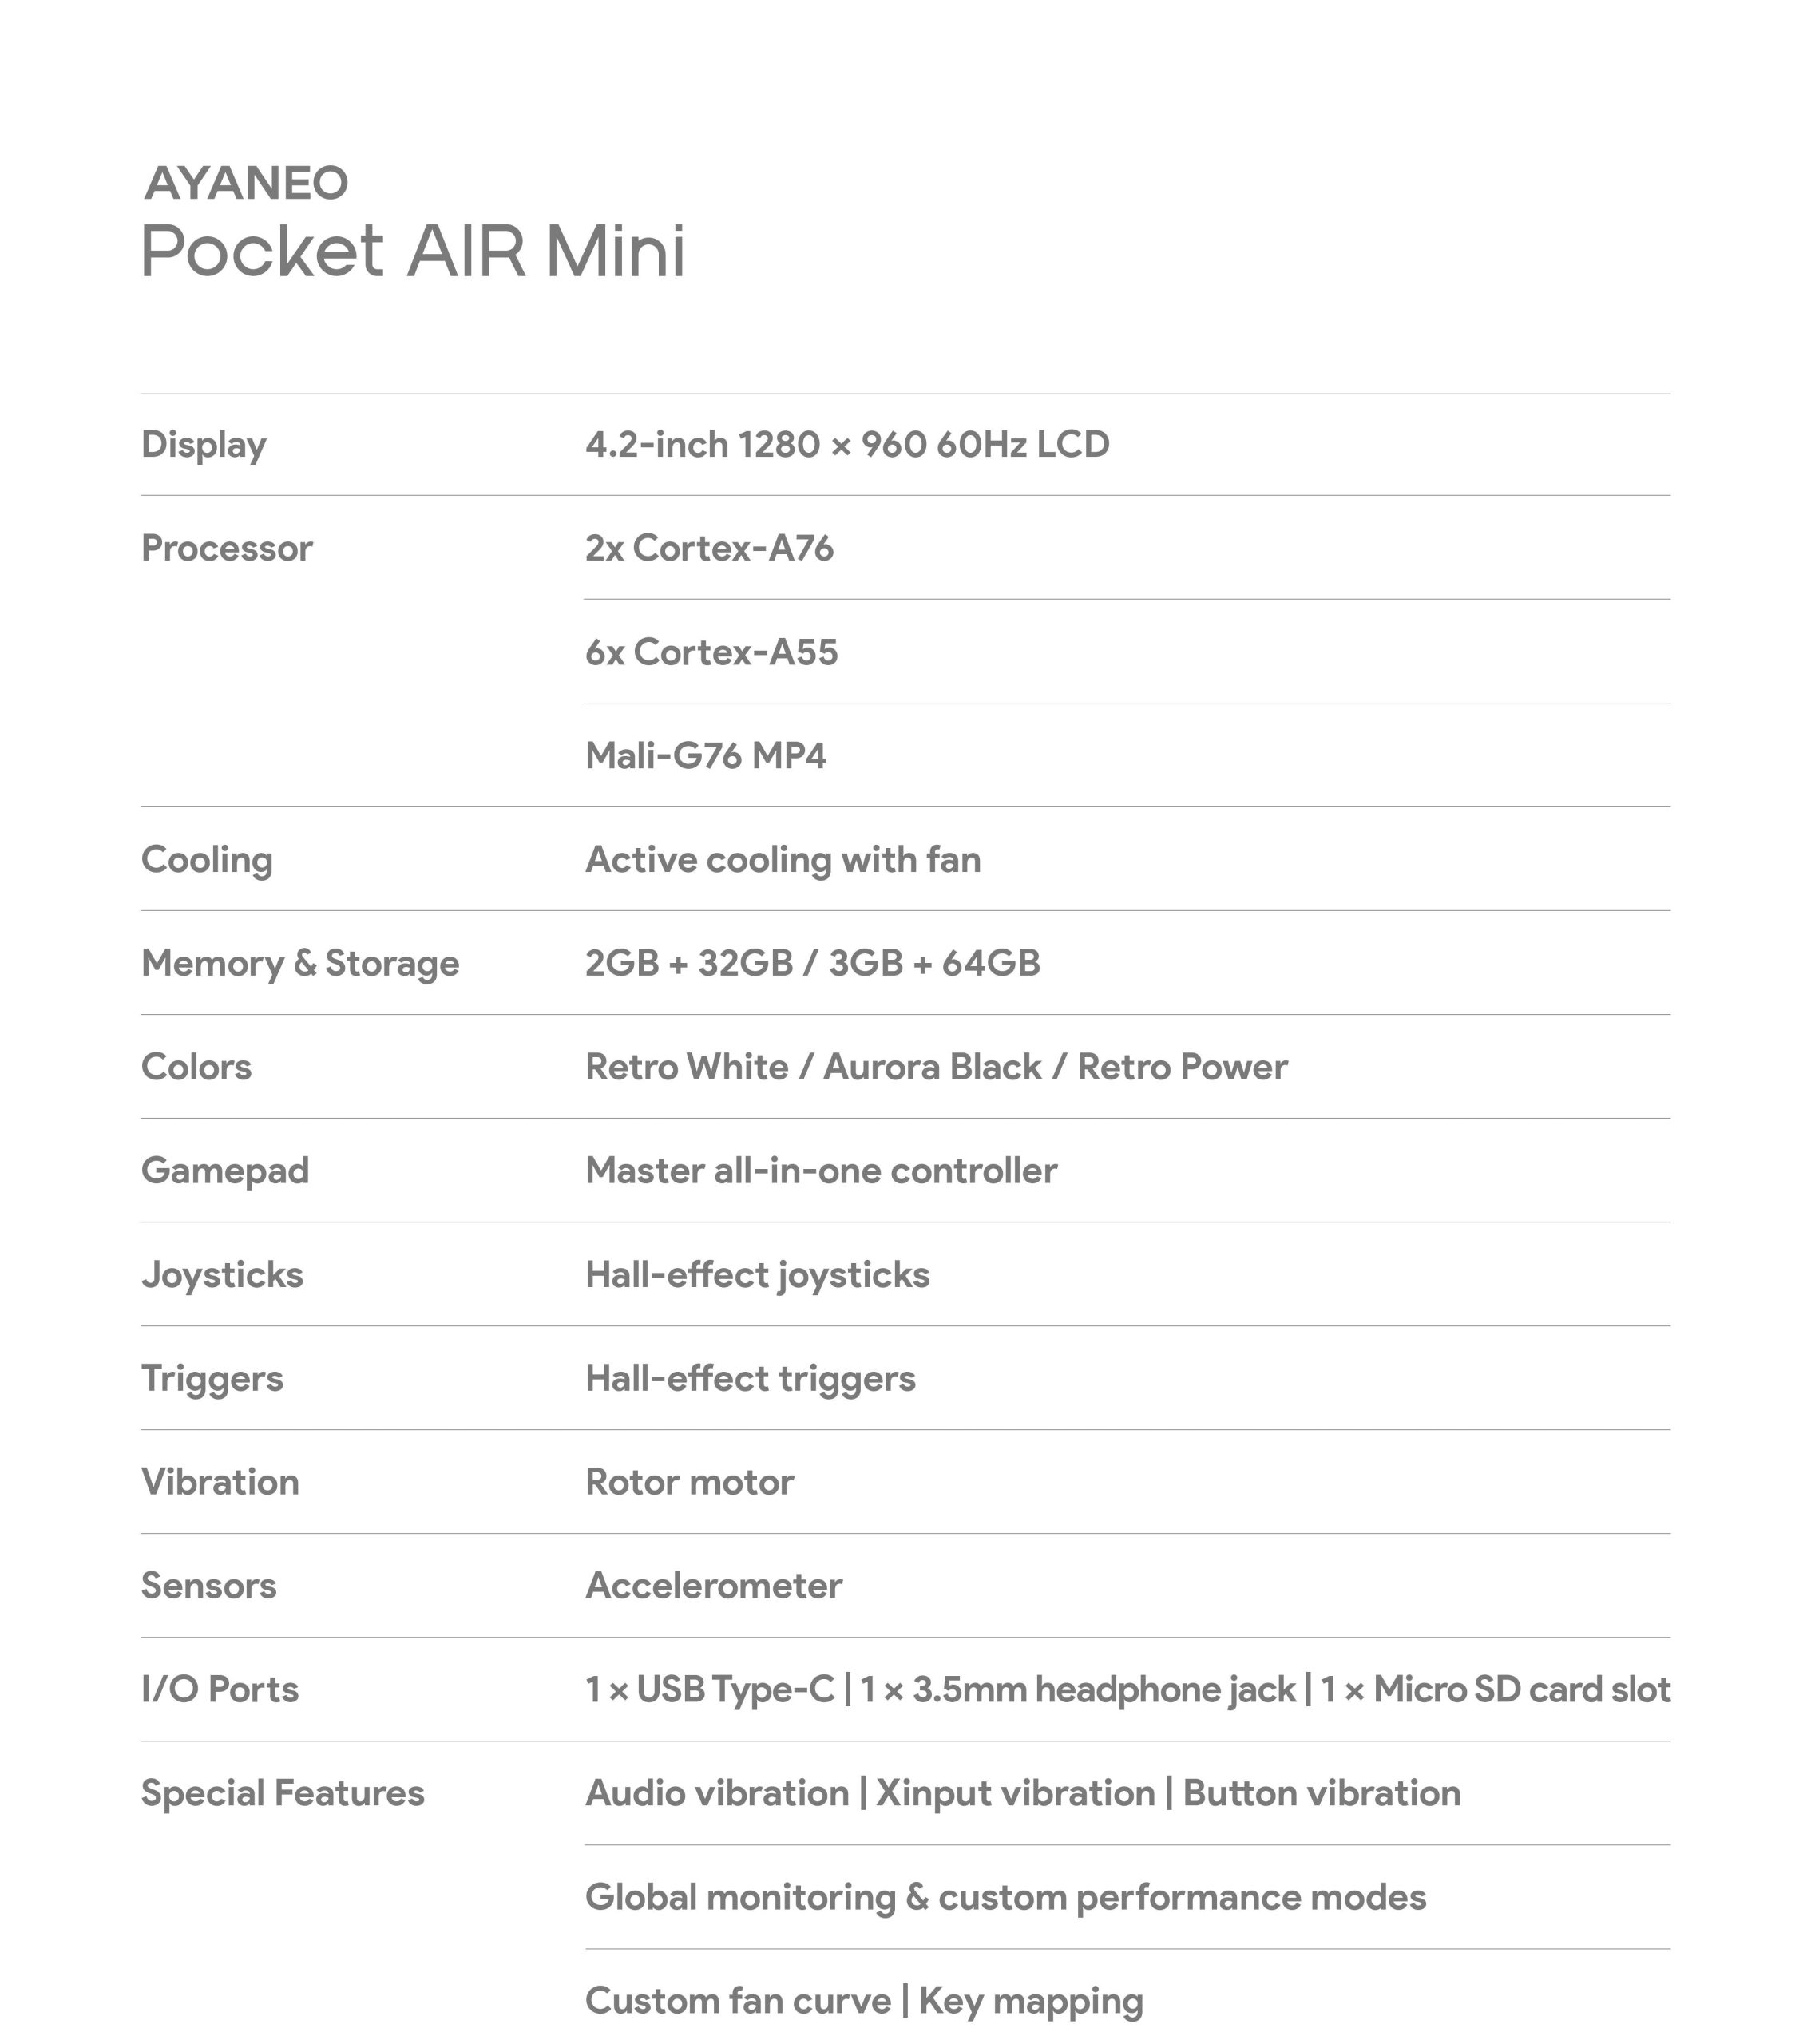Screen dimensions: 1811x2044
Task: Select the Memory & Storage label
Action: tap(300, 963)
